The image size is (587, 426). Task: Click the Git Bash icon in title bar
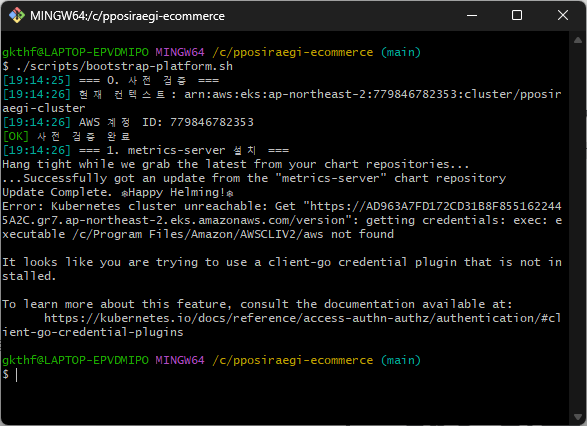pos(17,16)
